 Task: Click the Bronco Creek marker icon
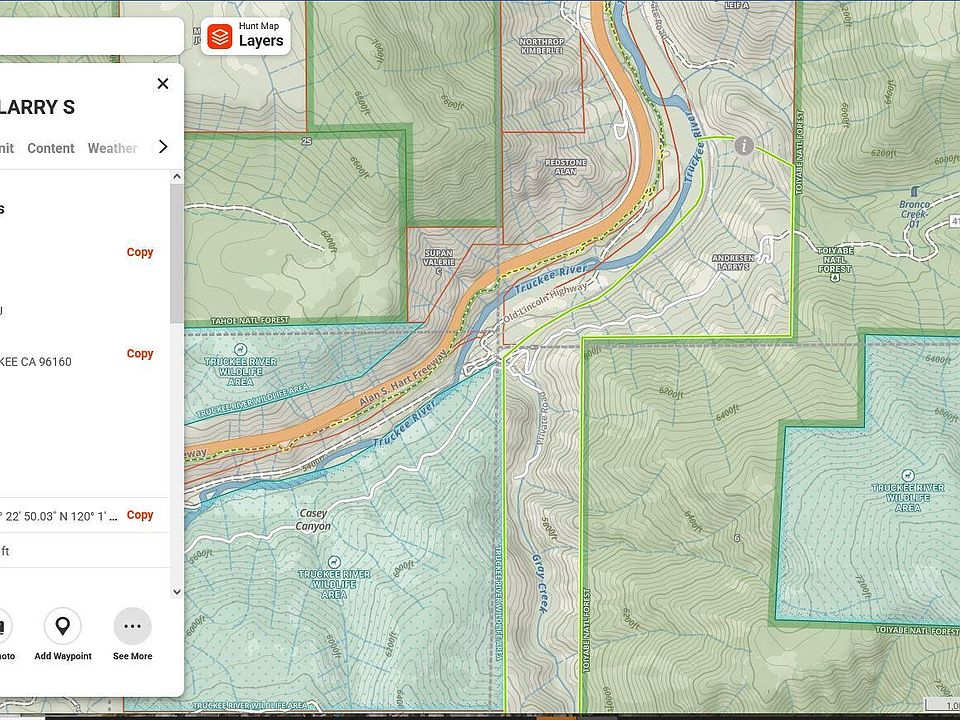[913, 192]
